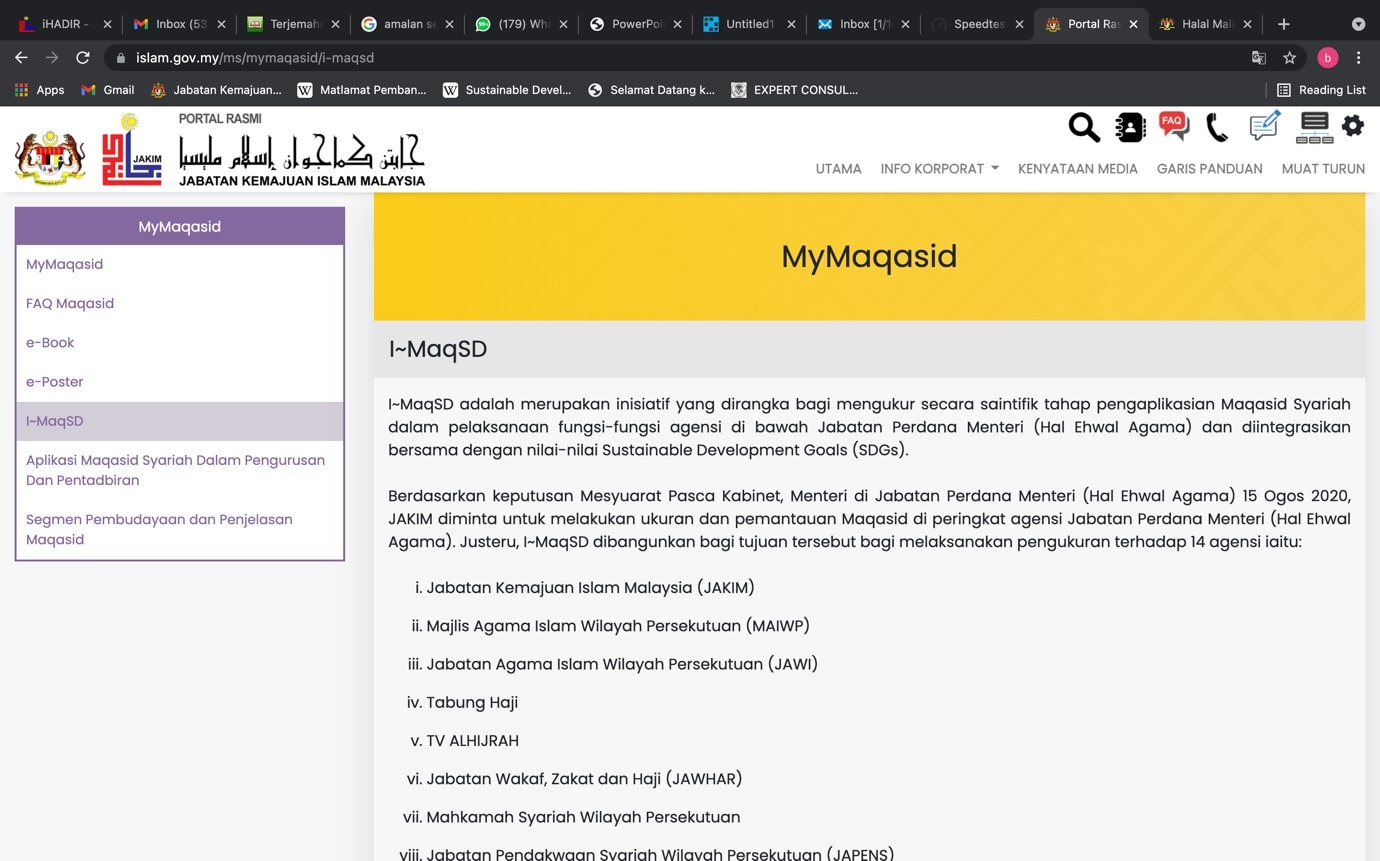This screenshot has height=861, width=1380.
Task: Open Chrome three-dot menu
Action: pyautogui.click(x=1358, y=58)
